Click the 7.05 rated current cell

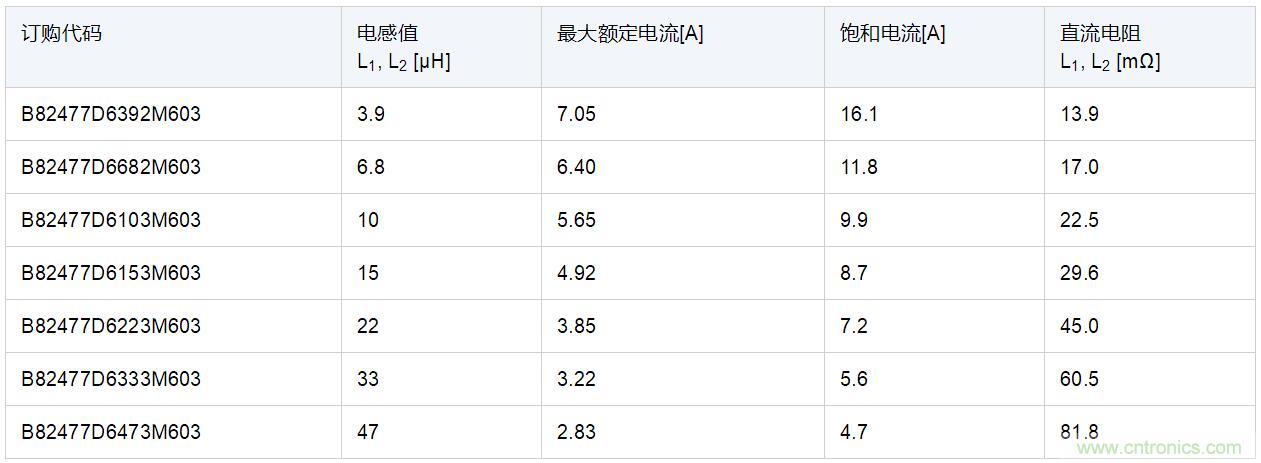(576, 114)
